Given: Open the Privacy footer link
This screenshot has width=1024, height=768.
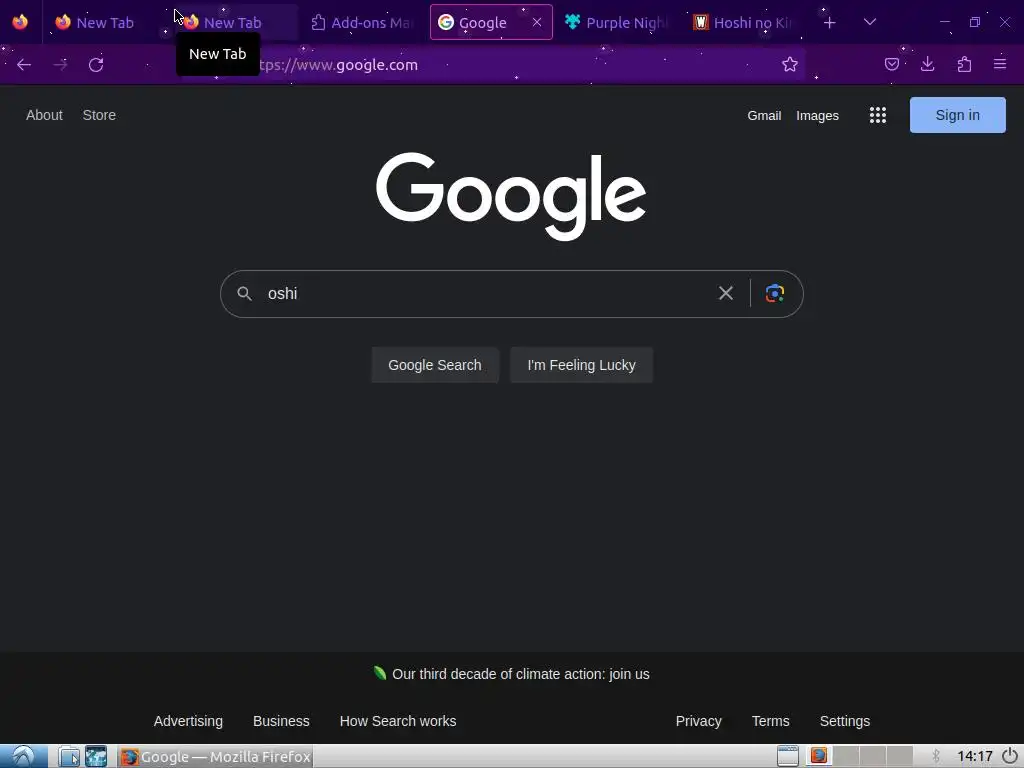Looking at the screenshot, I should tap(698, 721).
